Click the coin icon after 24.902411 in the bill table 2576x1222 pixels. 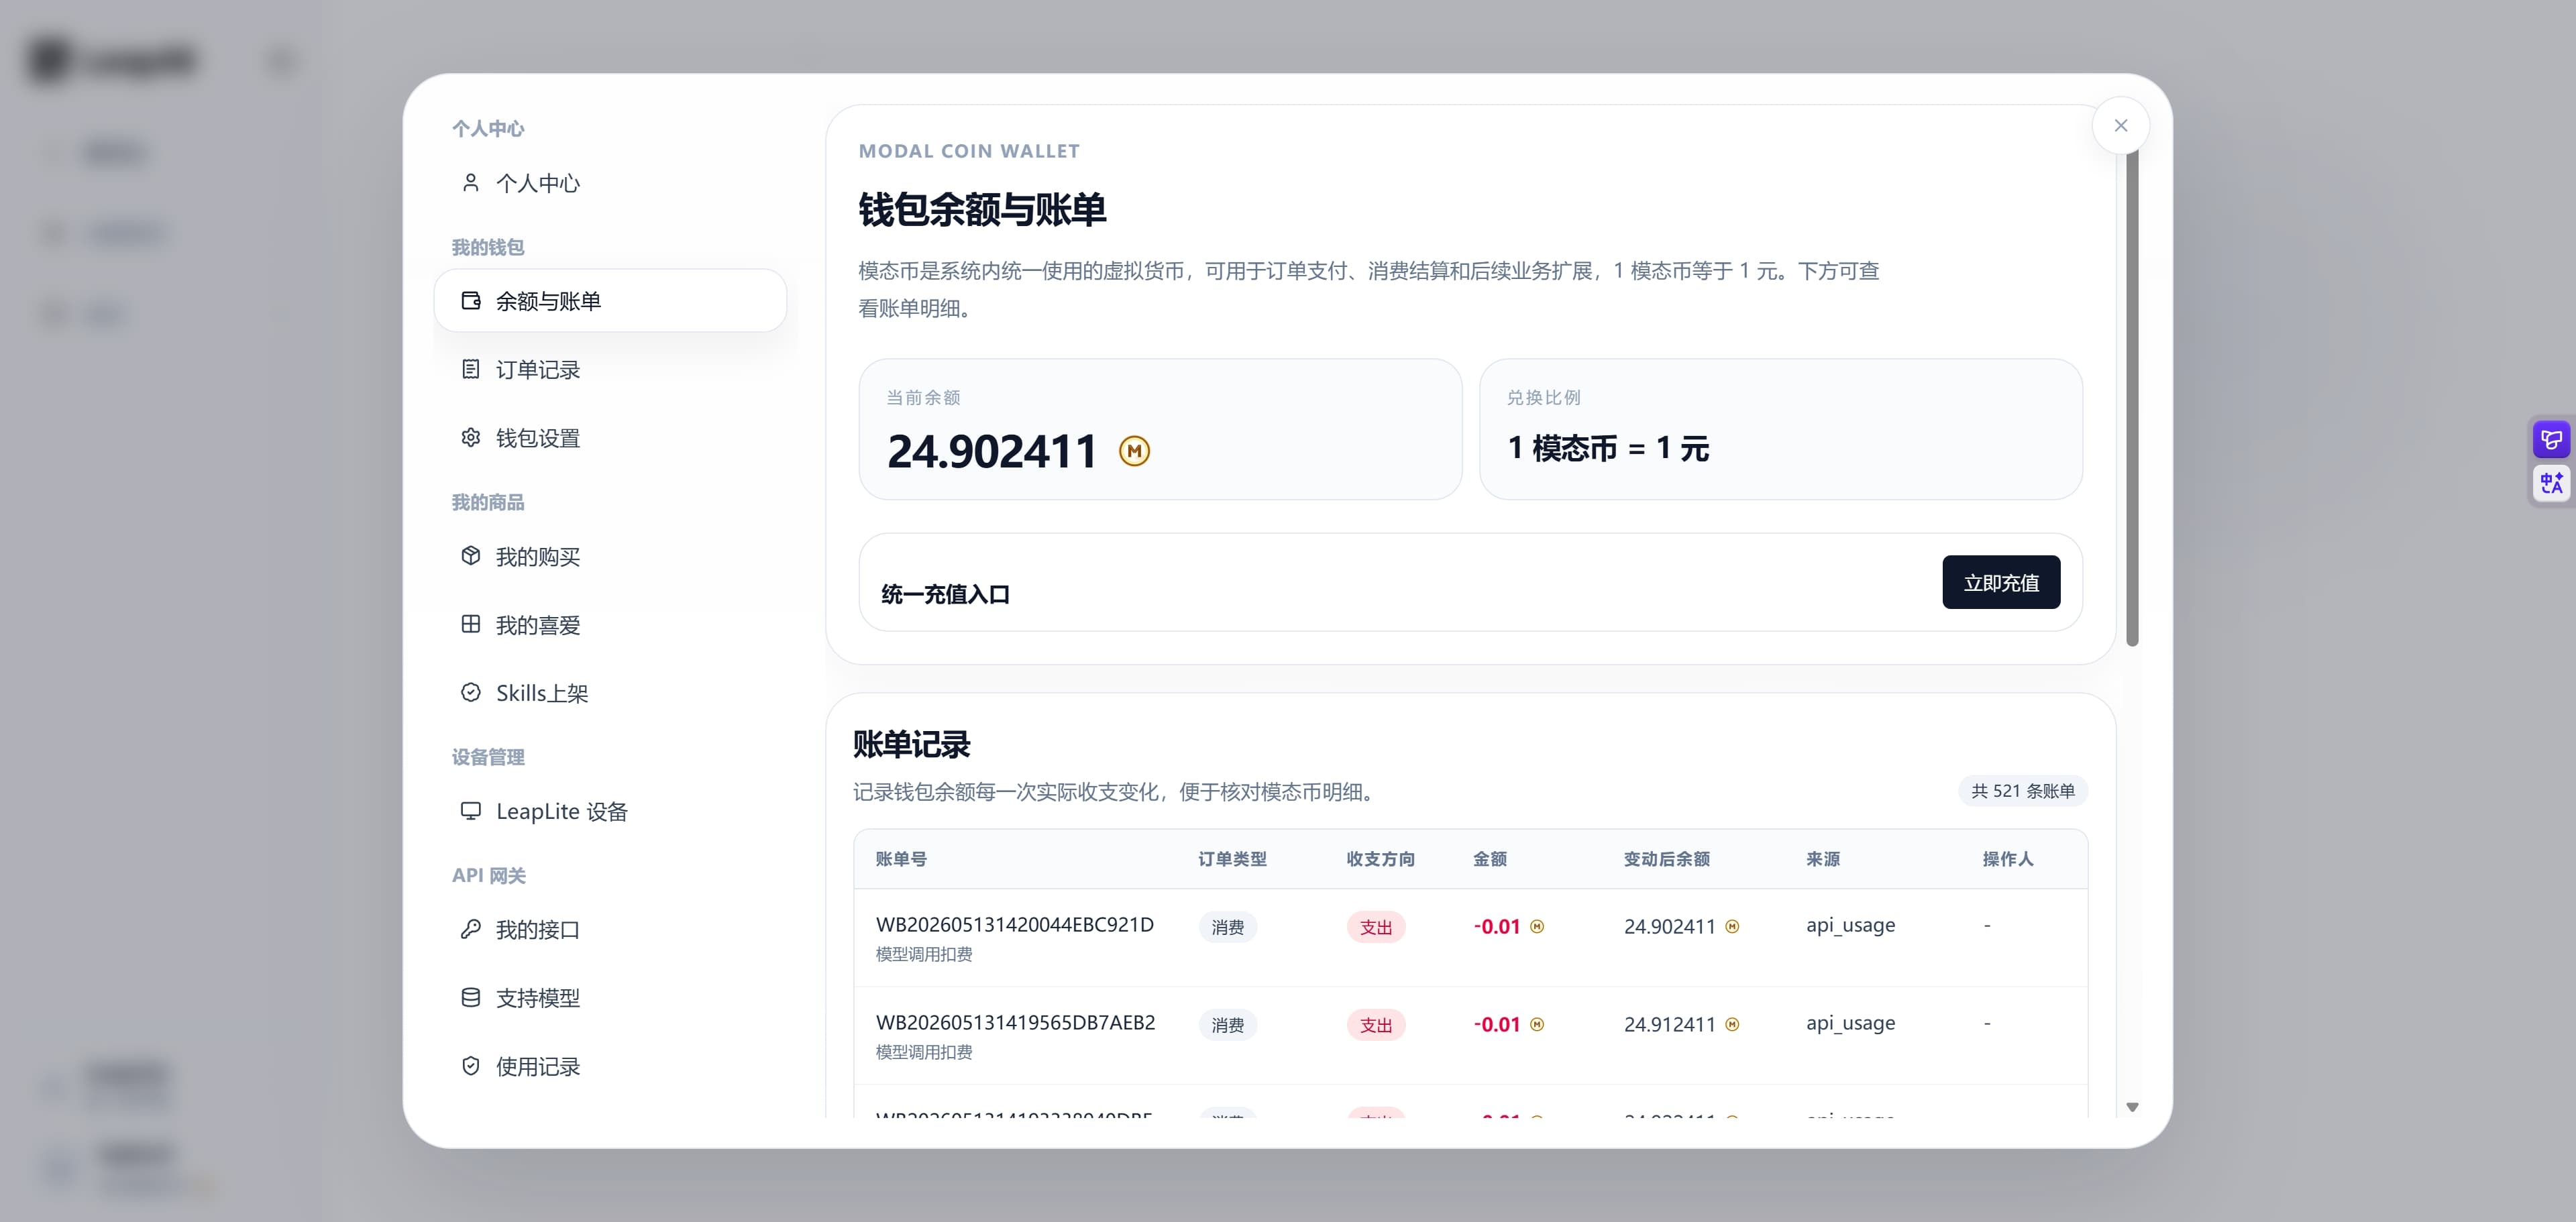pyautogui.click(x=1733, y=927)
